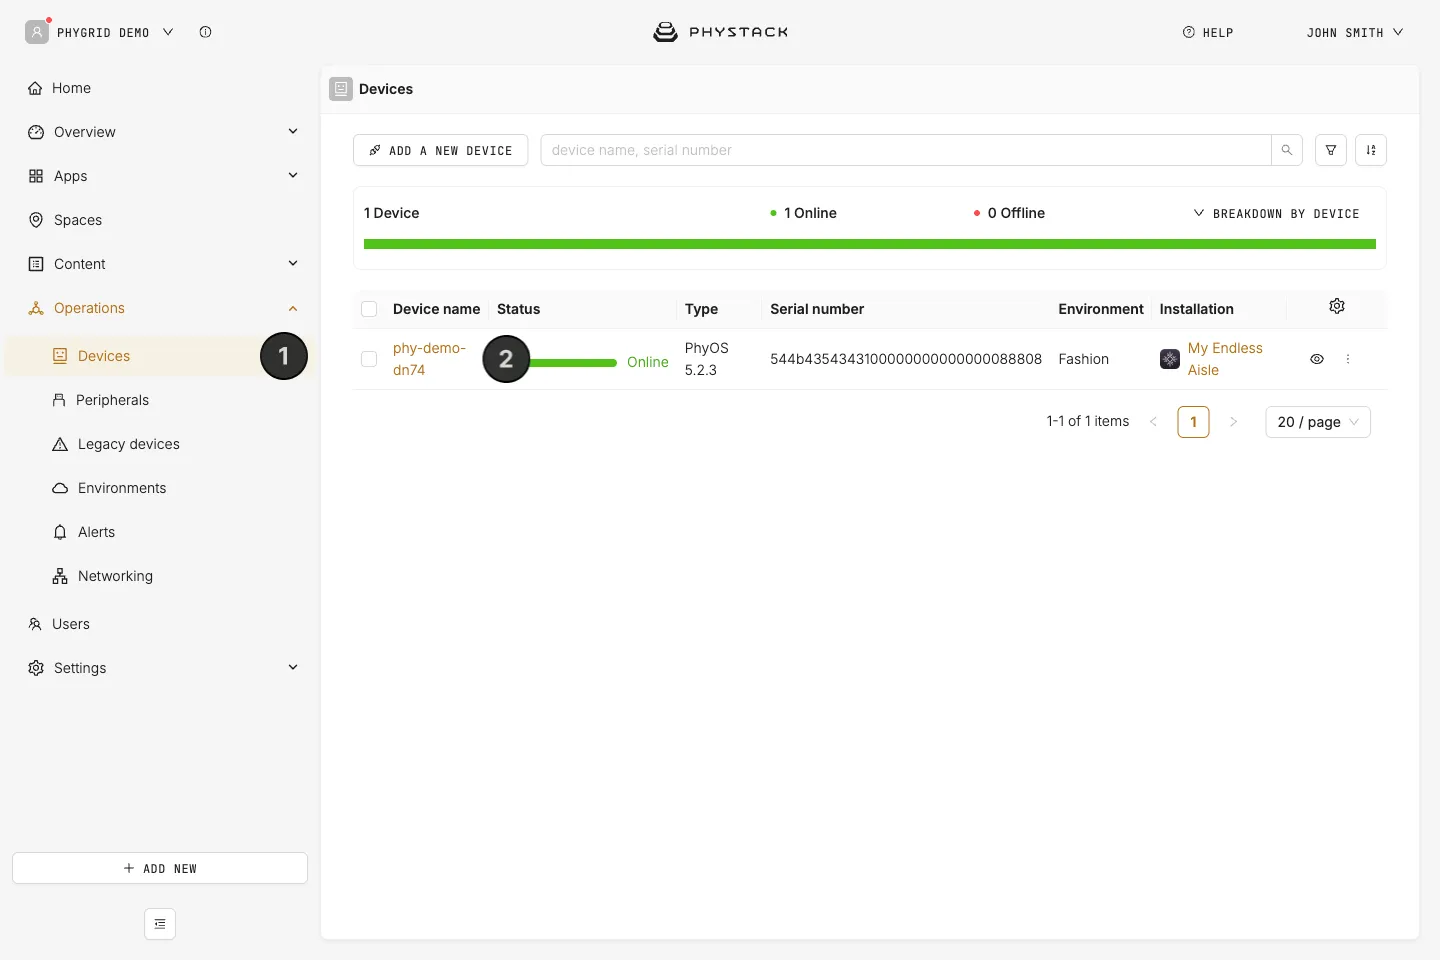1440x960 pixels.
Task: Click the Devices page header icon
Action: coord(341,89)
